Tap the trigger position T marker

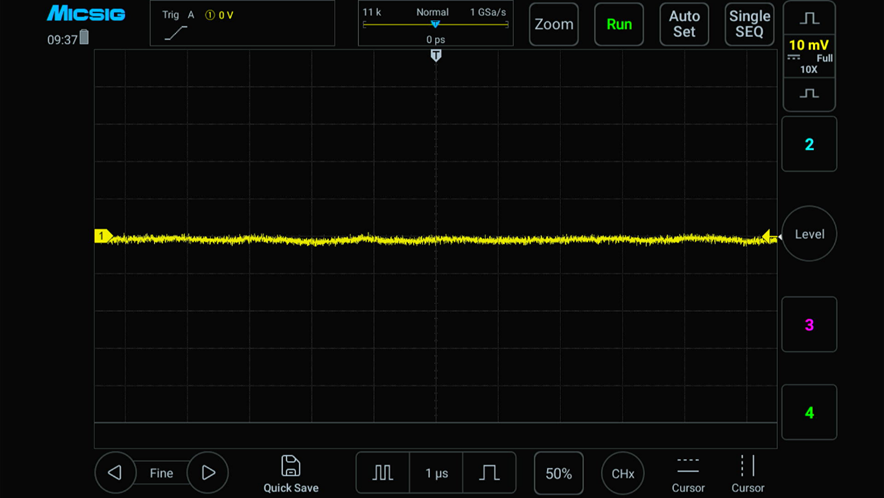436,55
